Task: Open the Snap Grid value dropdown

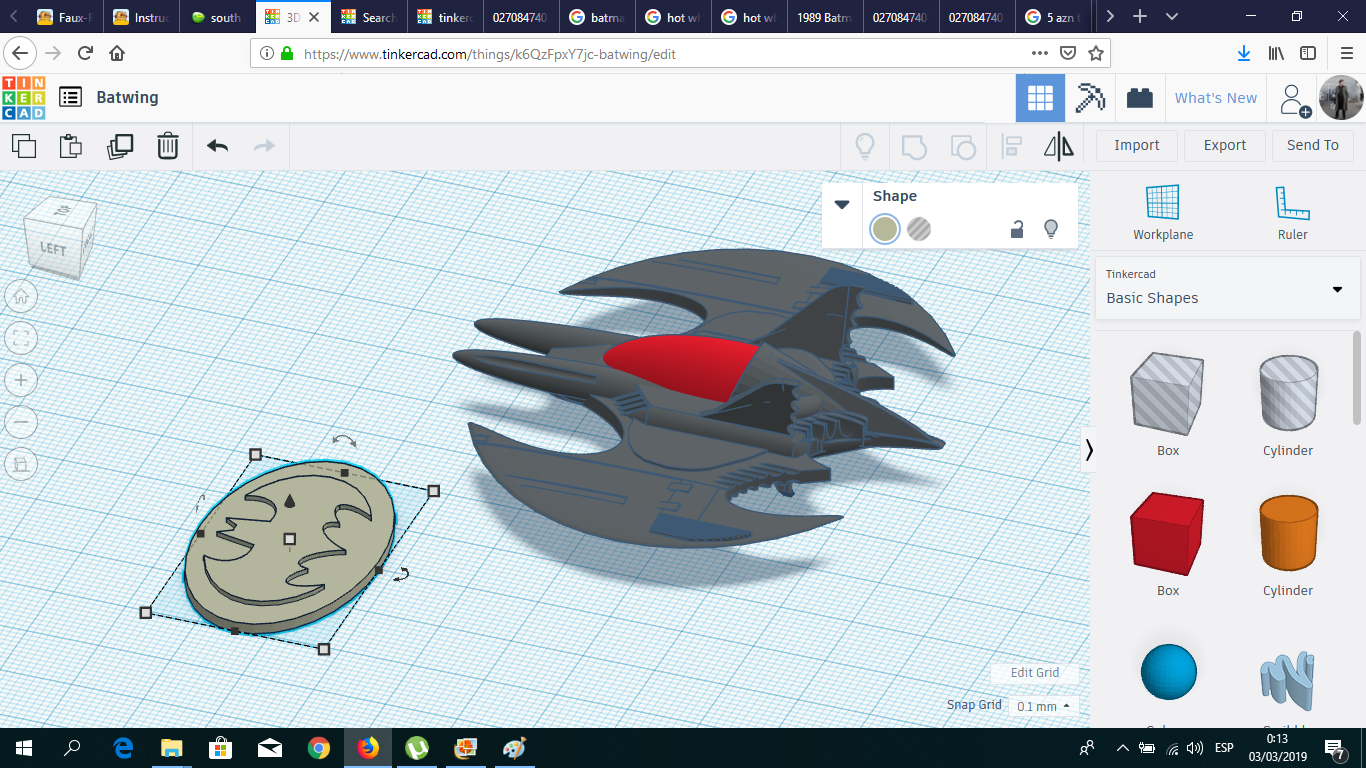Action: point(1043,706)
